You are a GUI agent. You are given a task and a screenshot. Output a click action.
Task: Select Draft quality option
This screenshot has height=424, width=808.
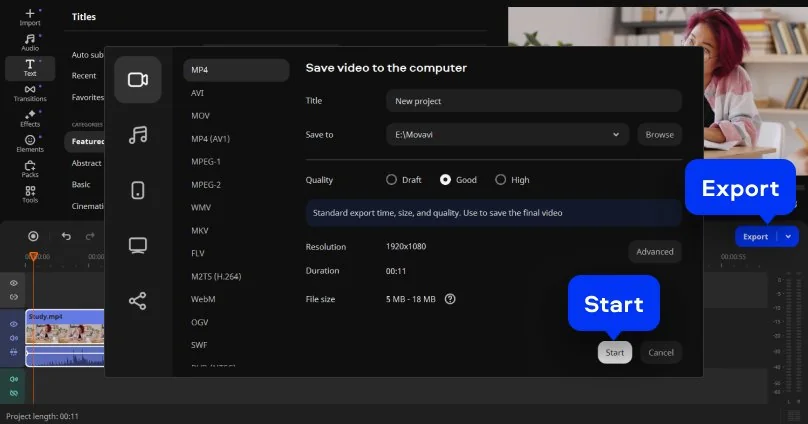403,180
